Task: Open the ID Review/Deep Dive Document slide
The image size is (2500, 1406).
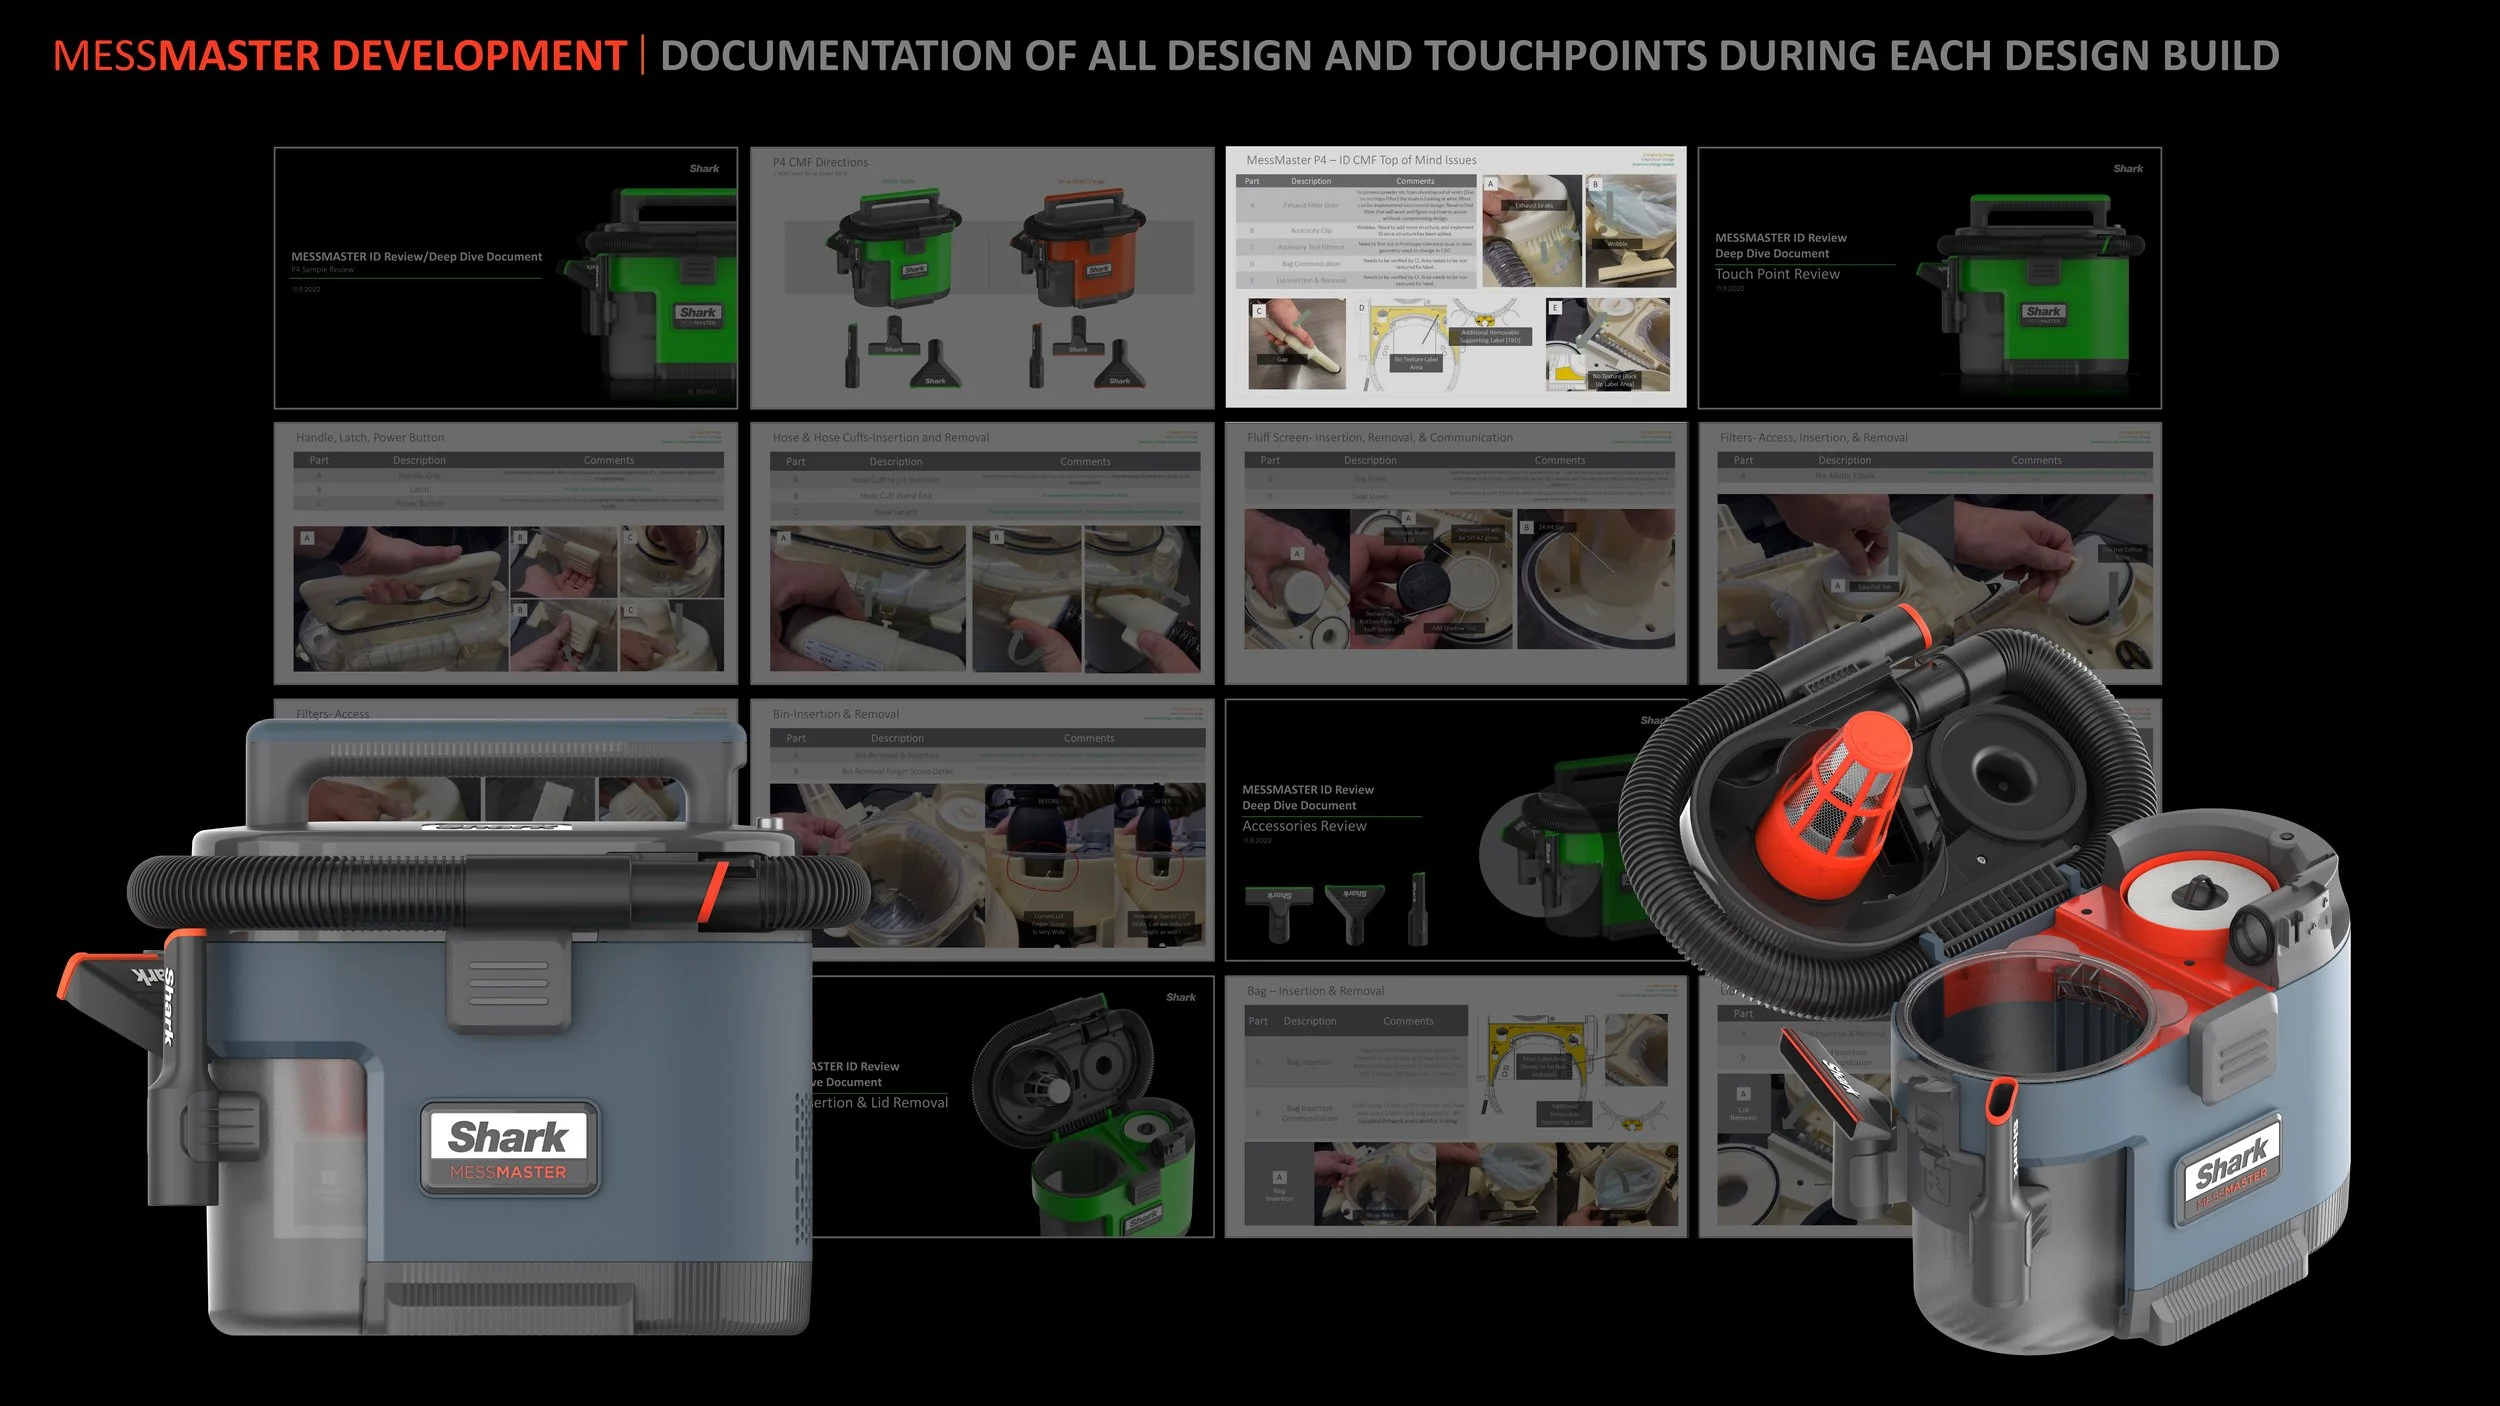Action: pyautogui.click(x=450, y=277)
